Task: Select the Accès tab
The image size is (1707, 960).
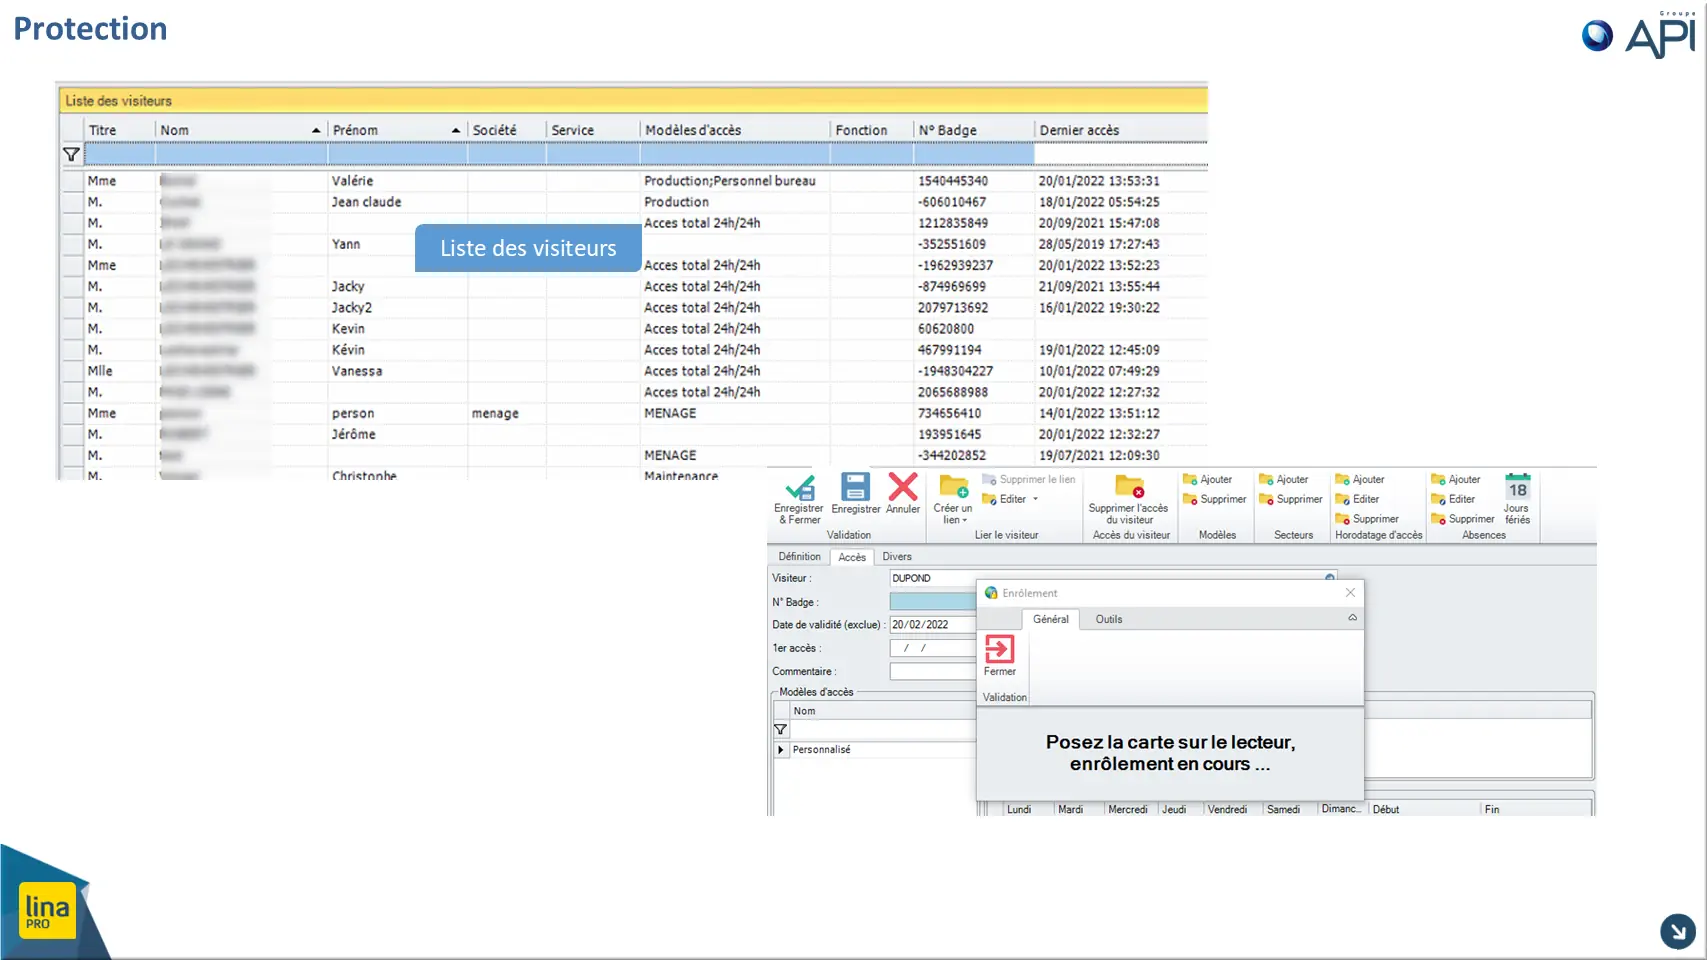Action: pyautogui.click(x=852, y=557)
